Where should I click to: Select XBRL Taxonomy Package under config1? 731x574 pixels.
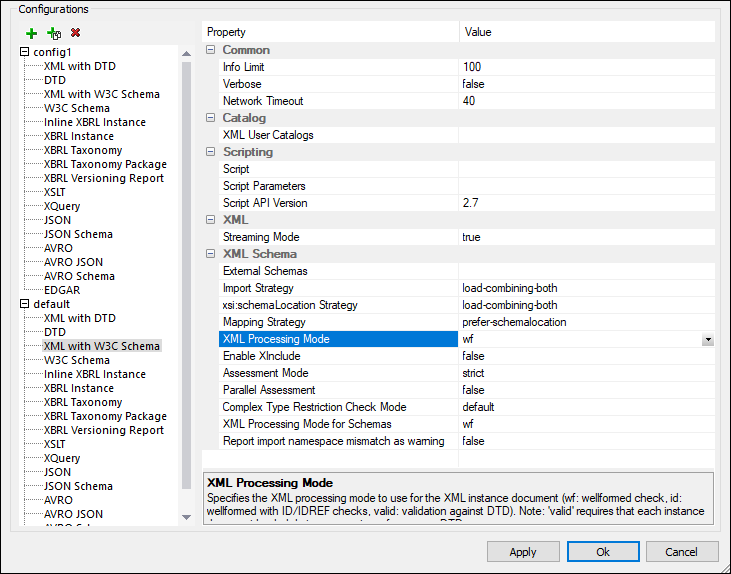tap(105, 164)
